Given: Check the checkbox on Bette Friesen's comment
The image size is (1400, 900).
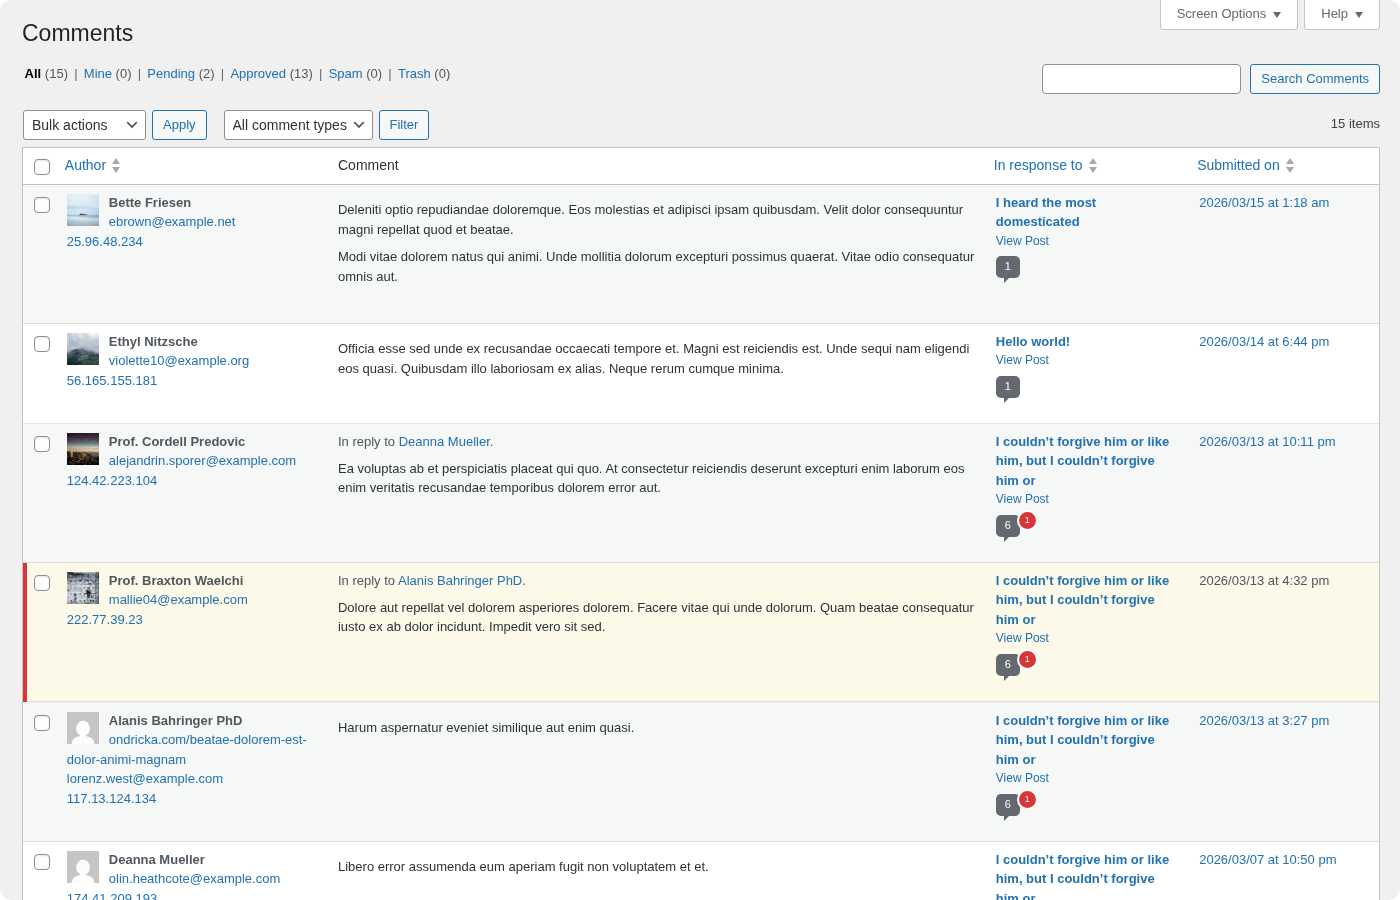Looking at the screenshot, I should [x=42, y=205].
